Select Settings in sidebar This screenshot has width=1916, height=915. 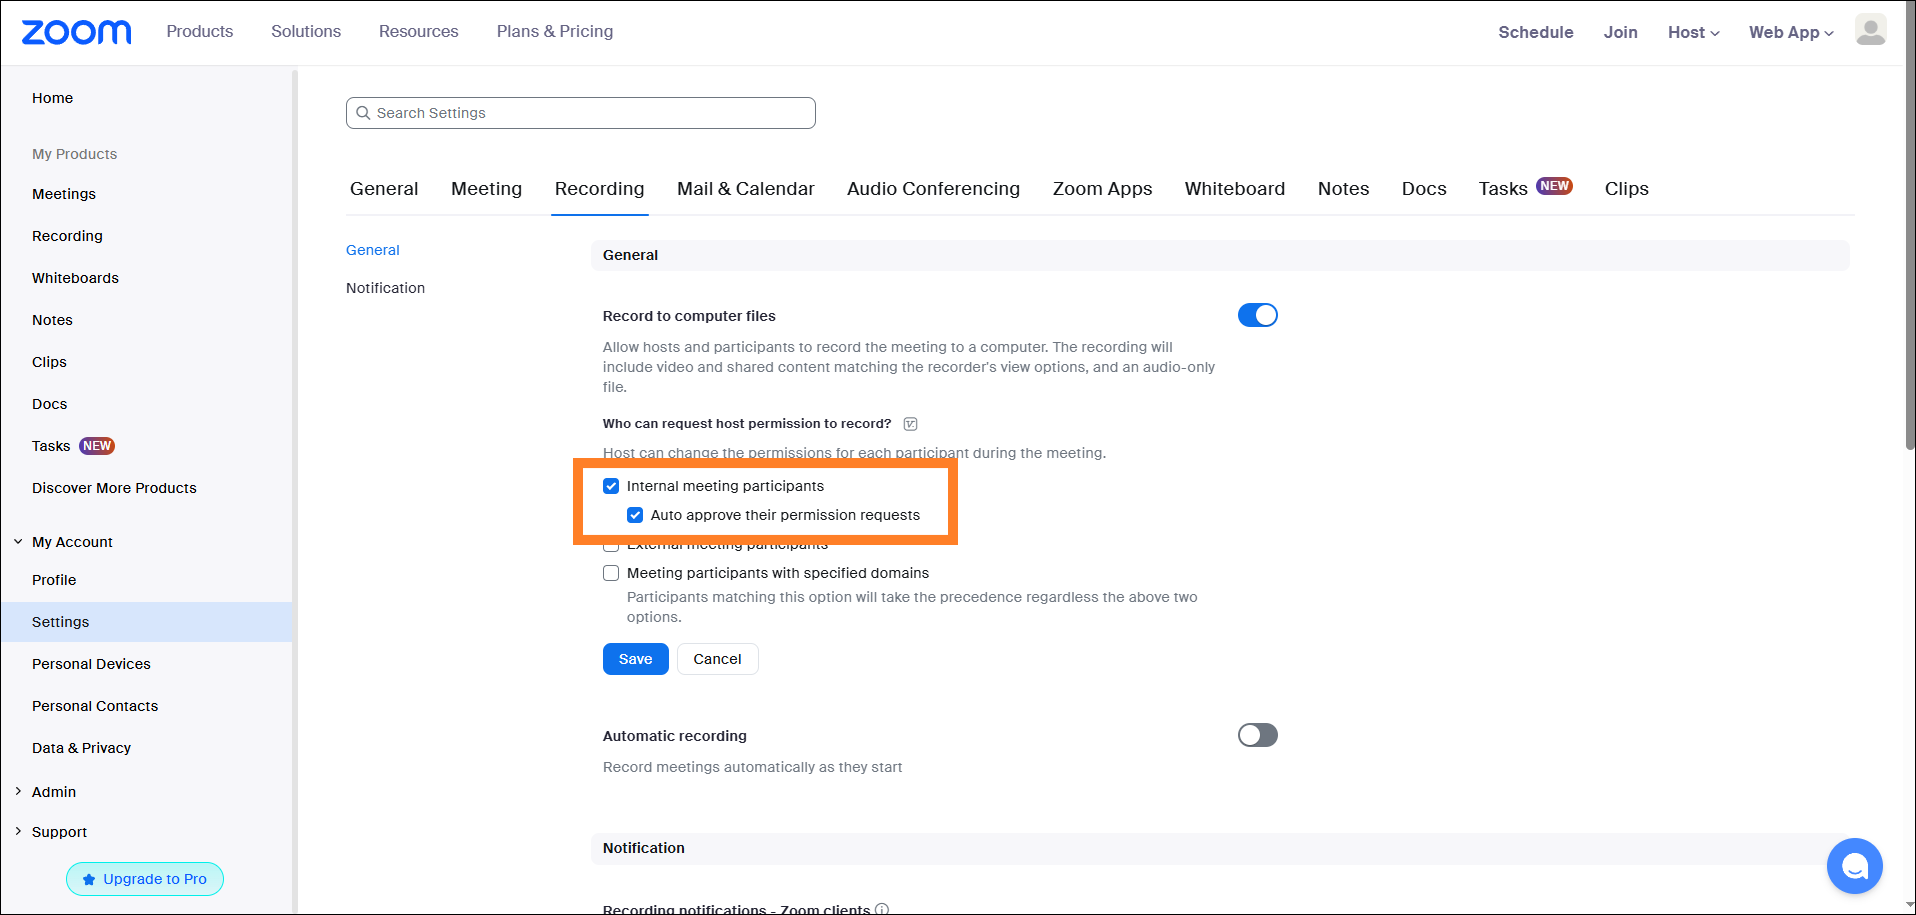tap(146, 622)
